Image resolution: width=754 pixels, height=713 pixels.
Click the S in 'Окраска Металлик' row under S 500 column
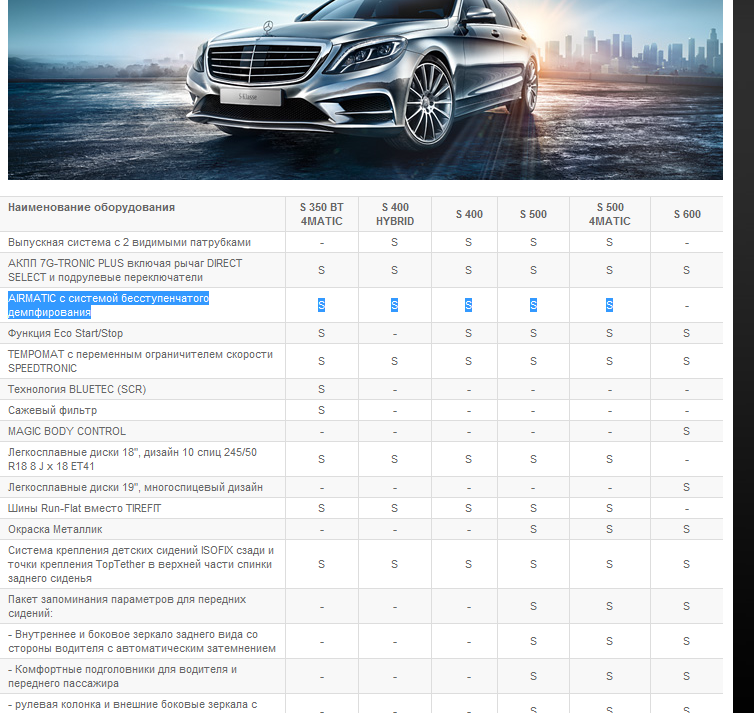tap(533, 529)
